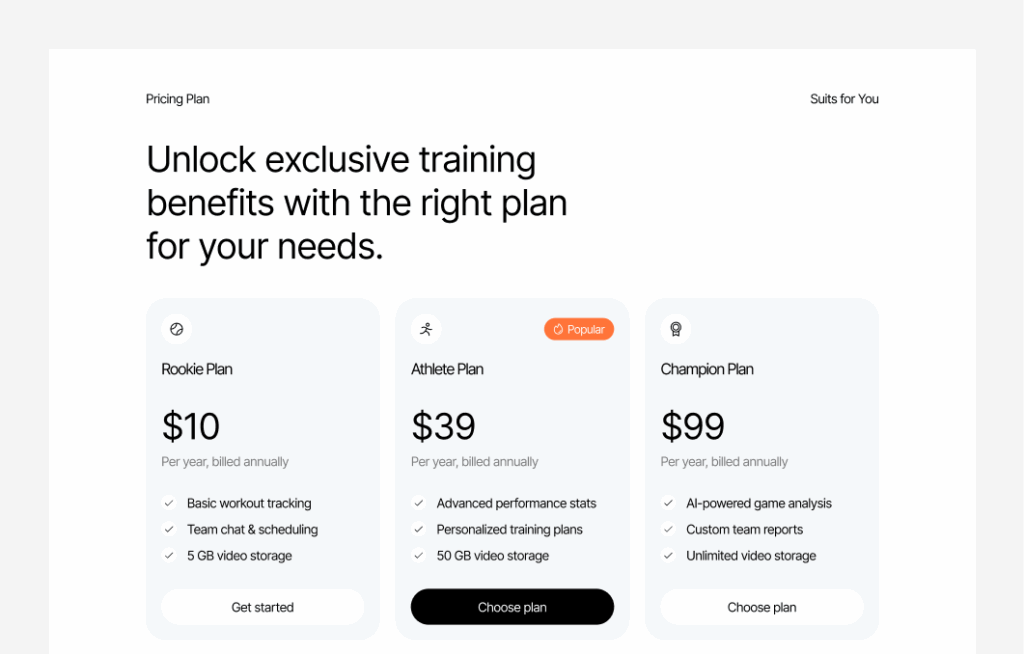Click the headline about exclusive training benefits
The width and height of the screenshot is (1024, 654).
click(x=356, y=202)
